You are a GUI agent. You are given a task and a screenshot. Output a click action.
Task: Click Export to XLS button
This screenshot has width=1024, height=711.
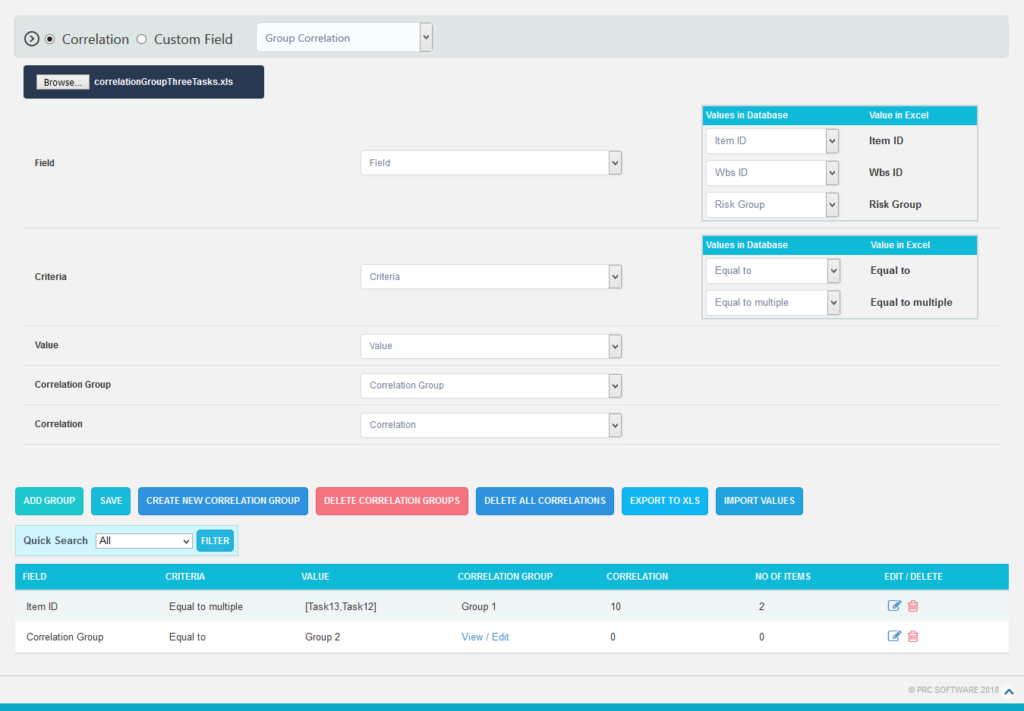tap(665, 501)
